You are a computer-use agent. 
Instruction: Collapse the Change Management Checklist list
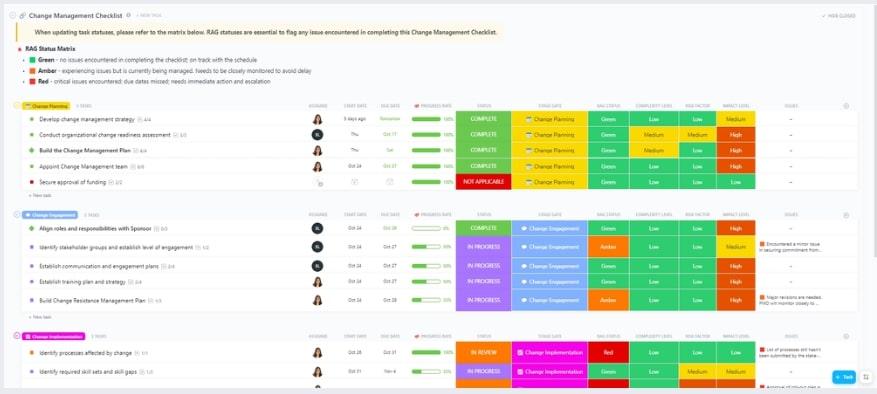[12, 16]
